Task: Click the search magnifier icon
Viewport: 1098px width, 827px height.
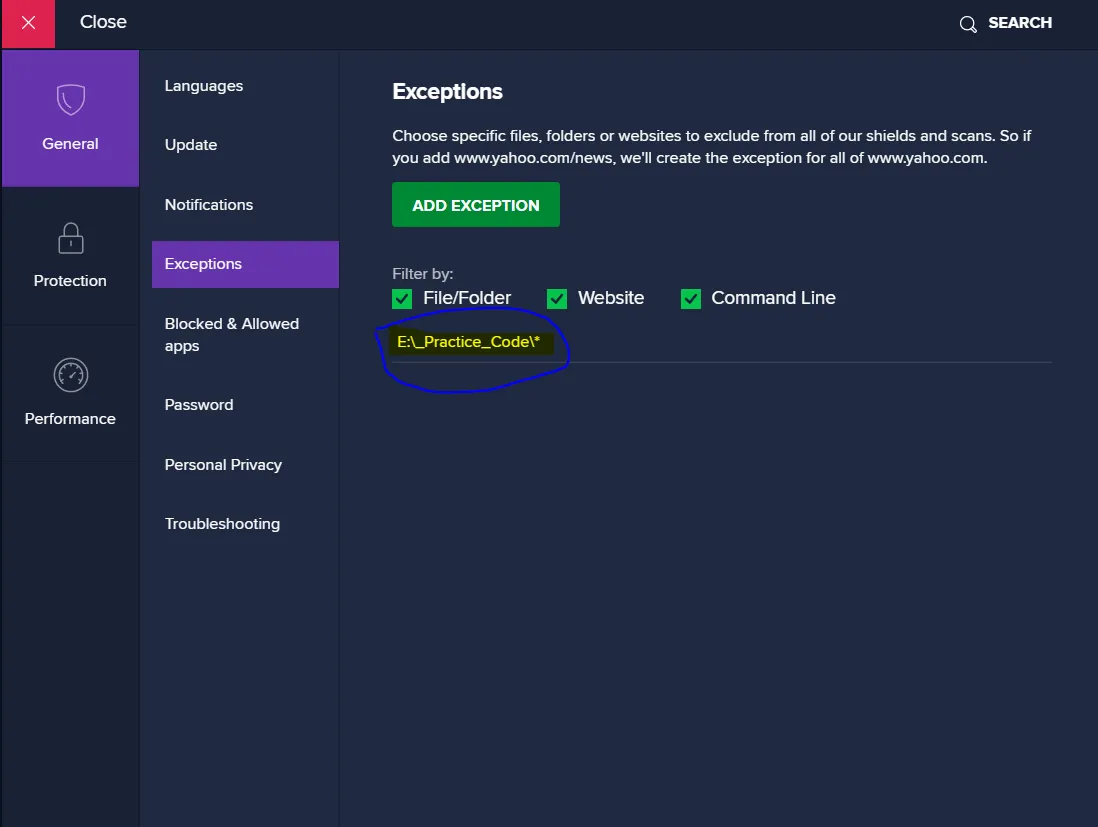Action: (x=967, y=24)
